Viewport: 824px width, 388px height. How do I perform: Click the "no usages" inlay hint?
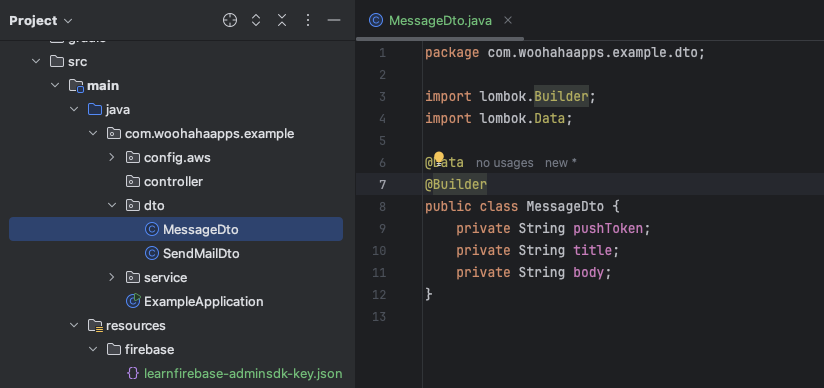(x=504, y=163)
